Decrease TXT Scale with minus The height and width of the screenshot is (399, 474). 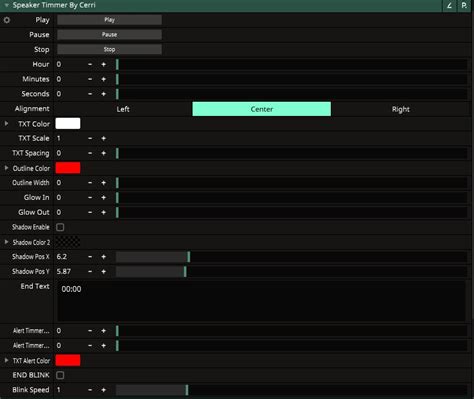point(90,138)
